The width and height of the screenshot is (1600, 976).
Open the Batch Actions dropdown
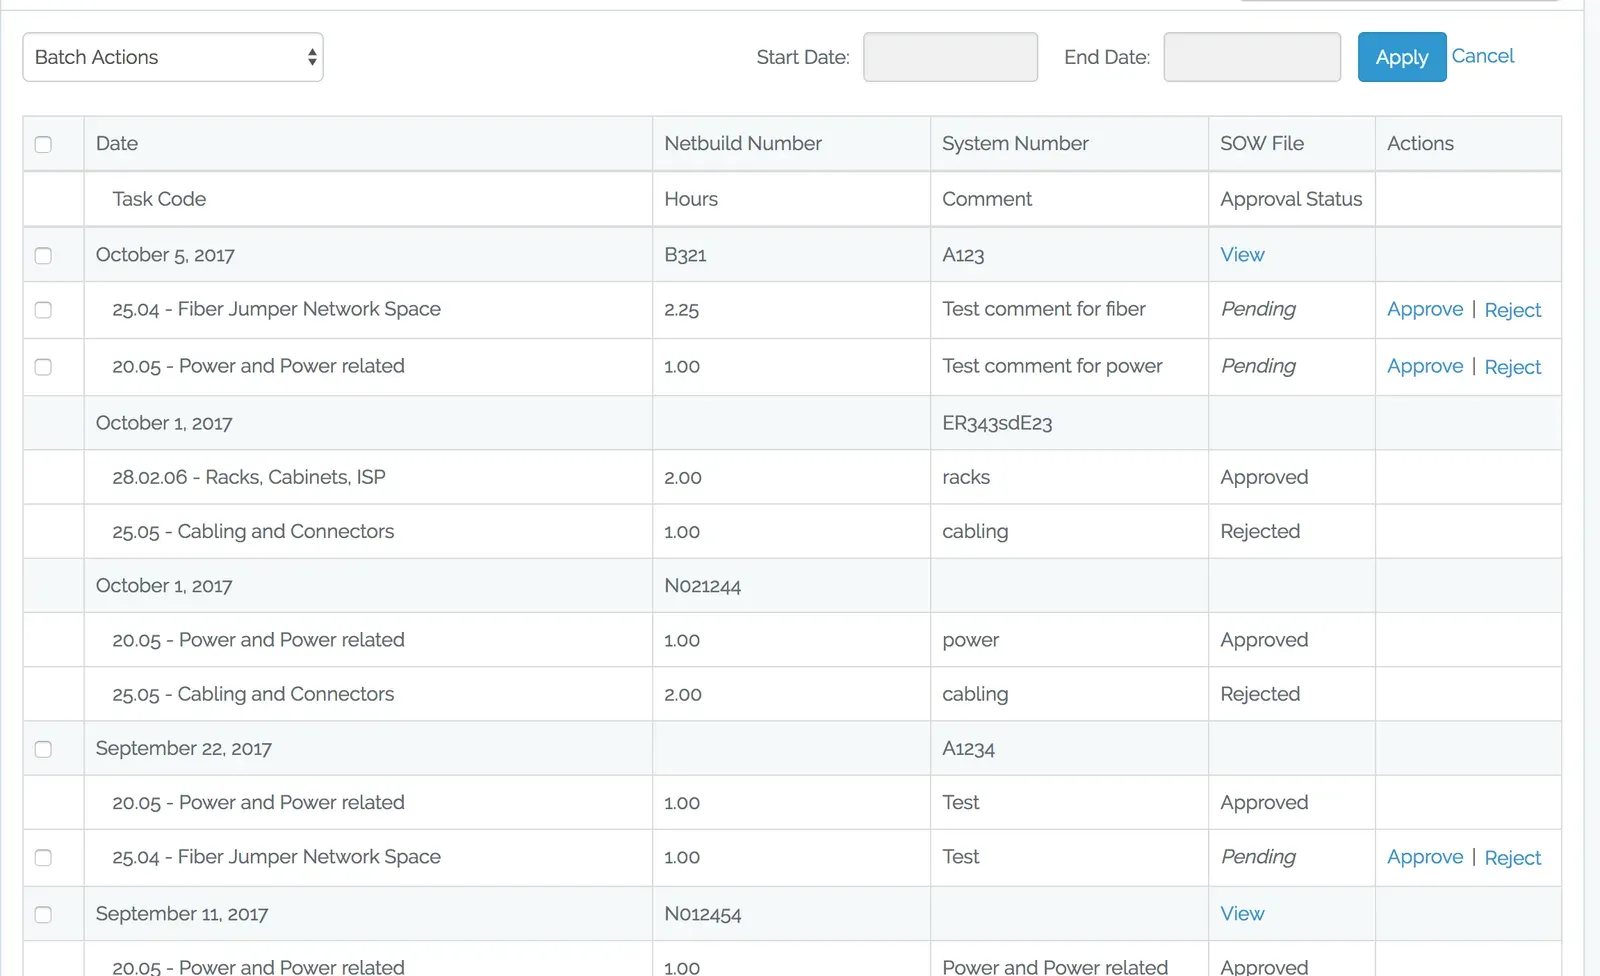click(x=173, y=57)
